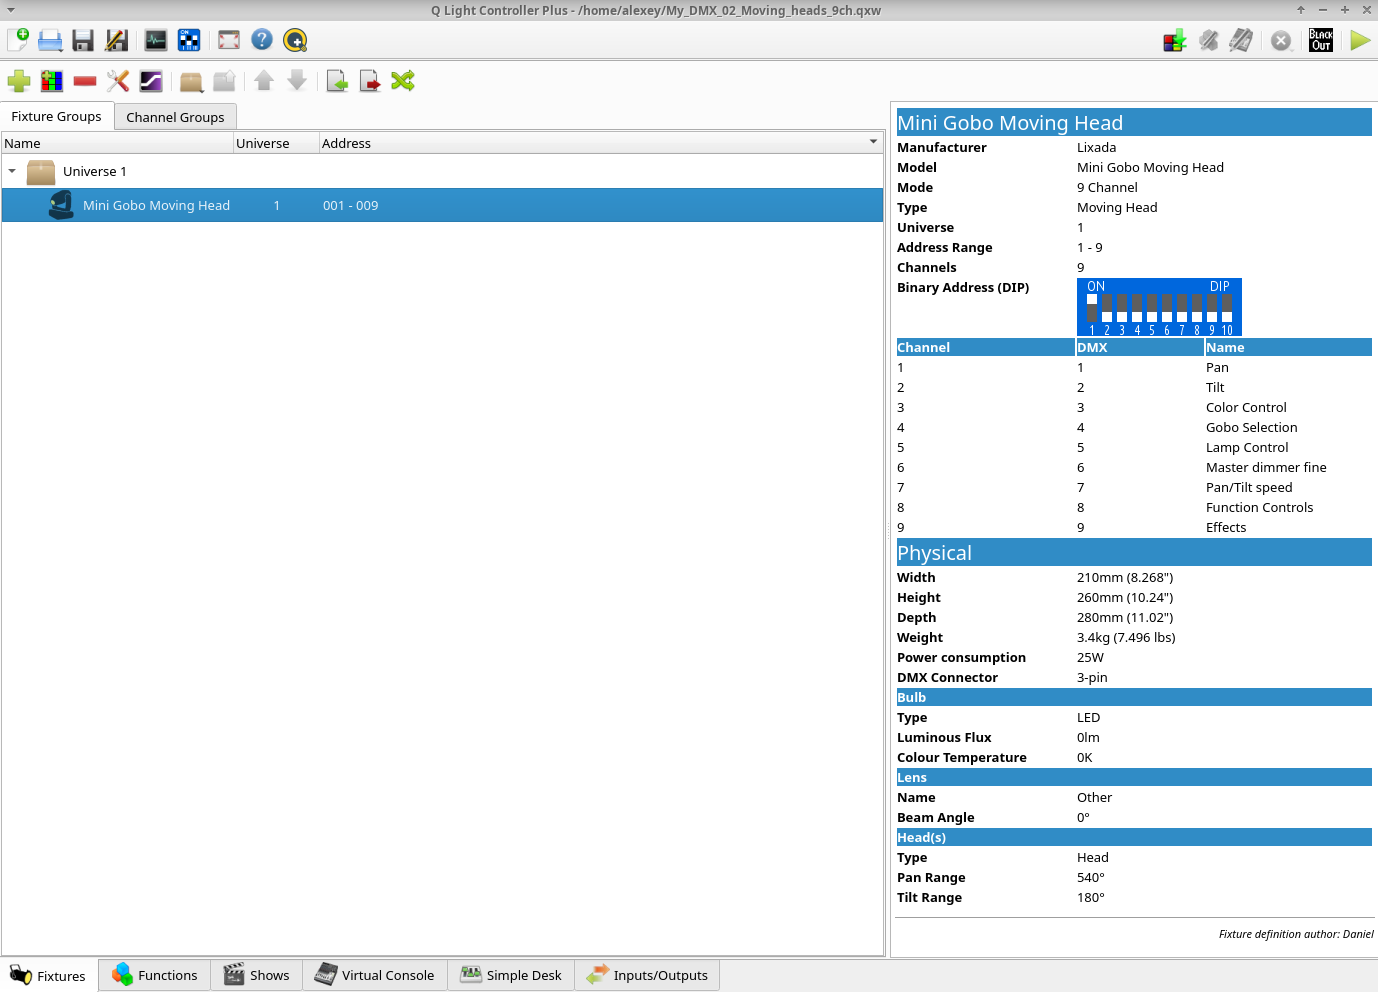1378x992 pixels.
Task: Save the workspace with the floppy icon
Action: 83,40
